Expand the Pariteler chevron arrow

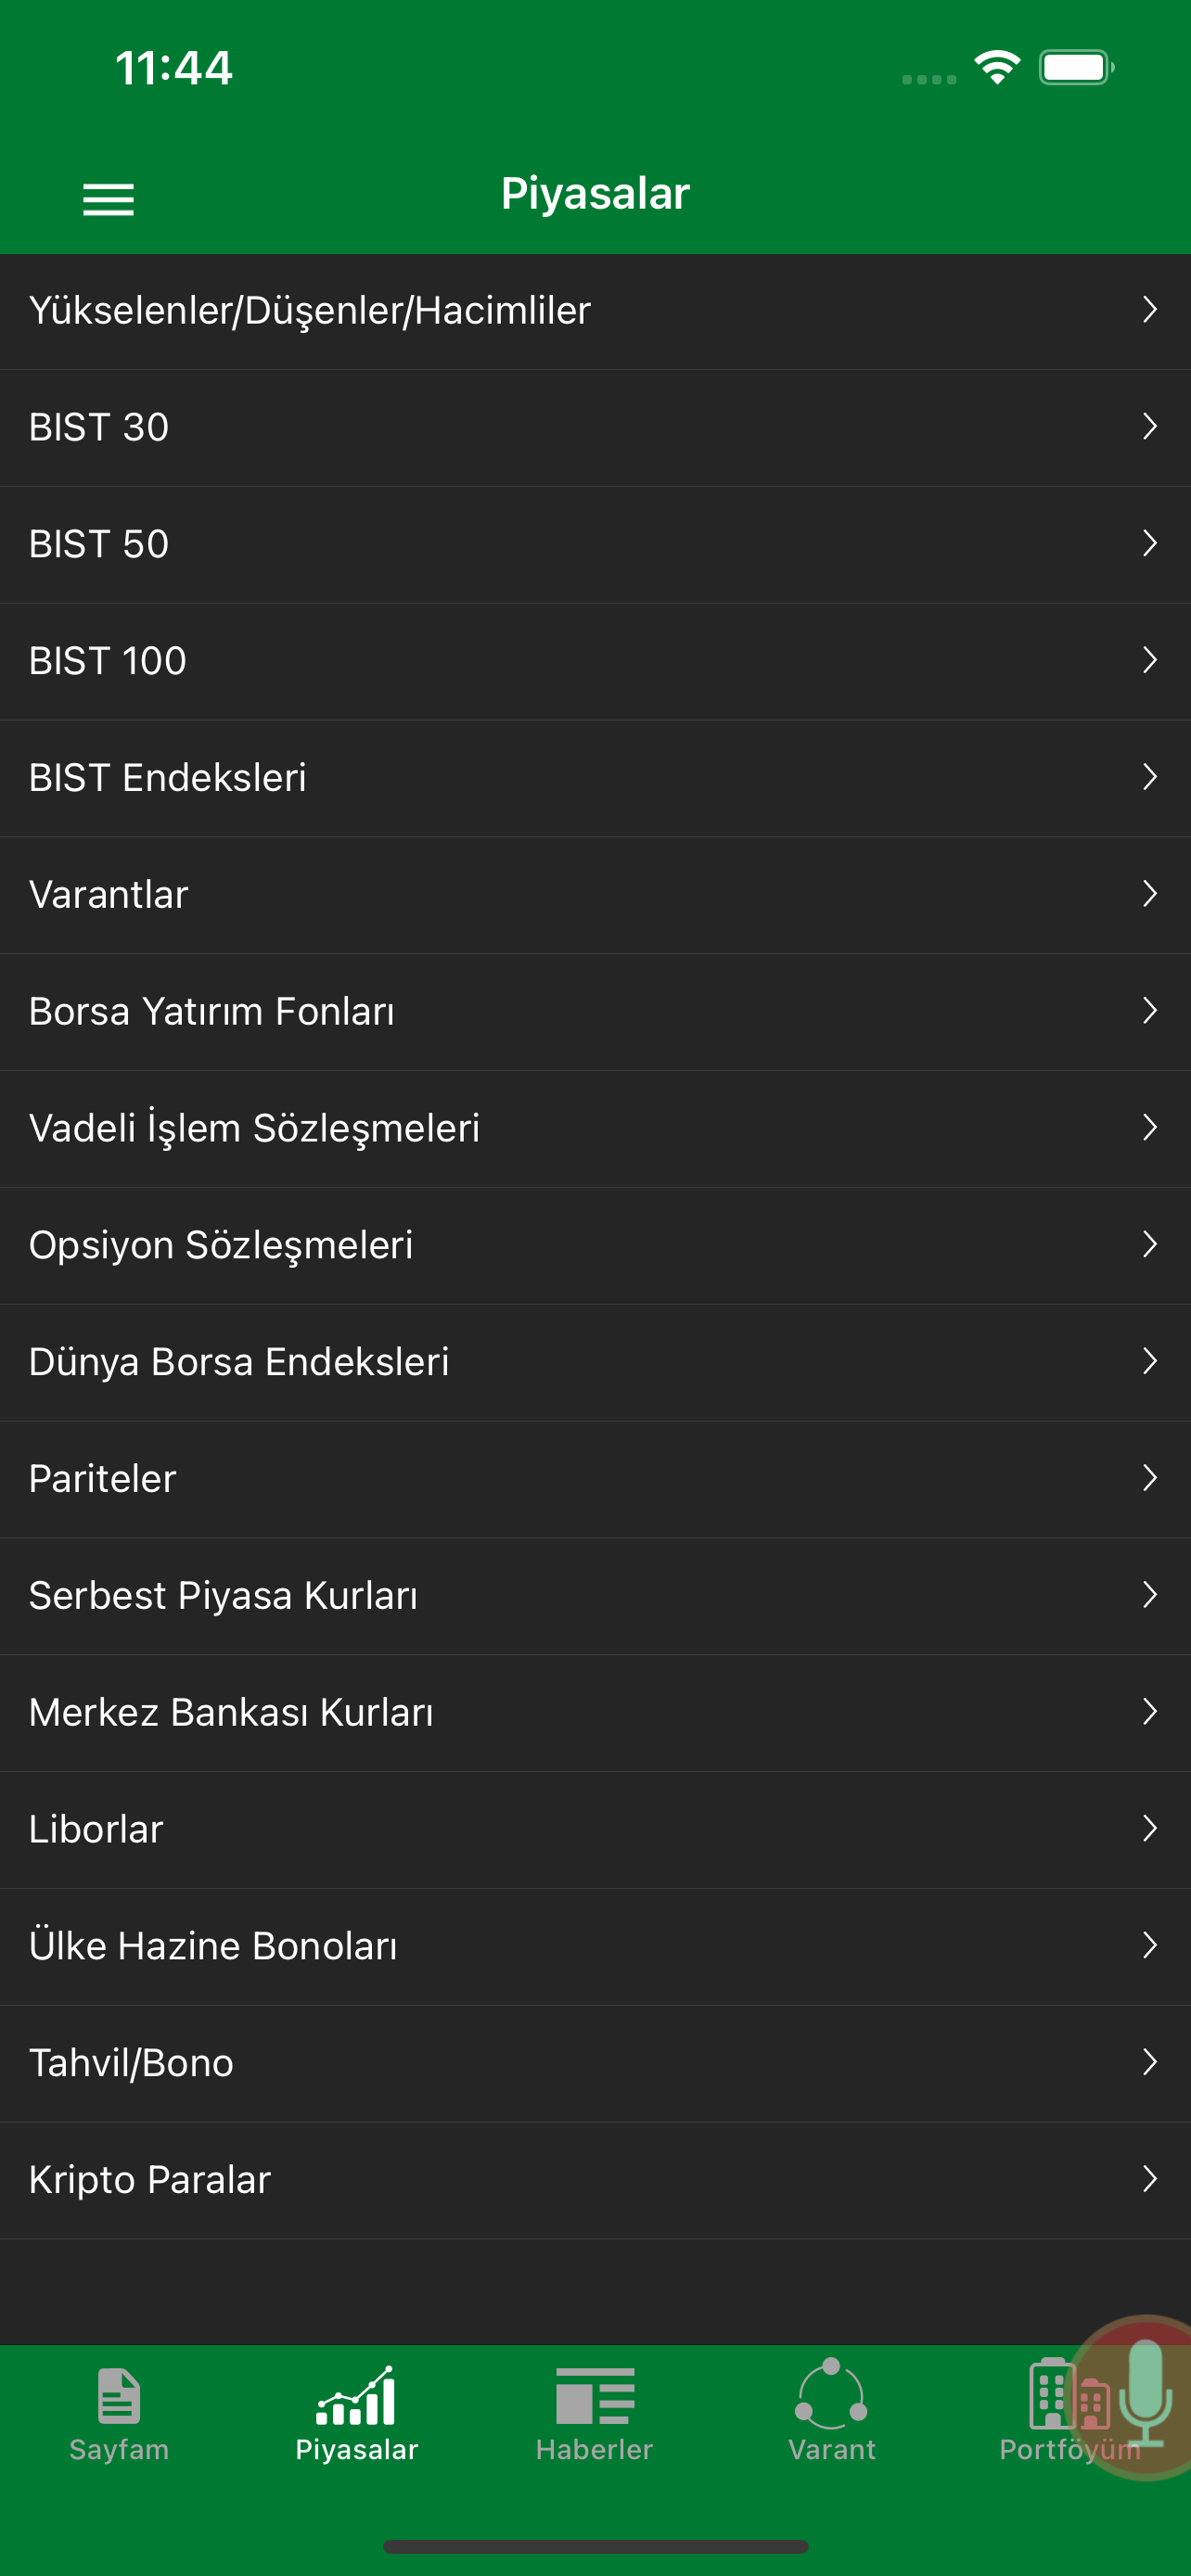(1150, 1478)
